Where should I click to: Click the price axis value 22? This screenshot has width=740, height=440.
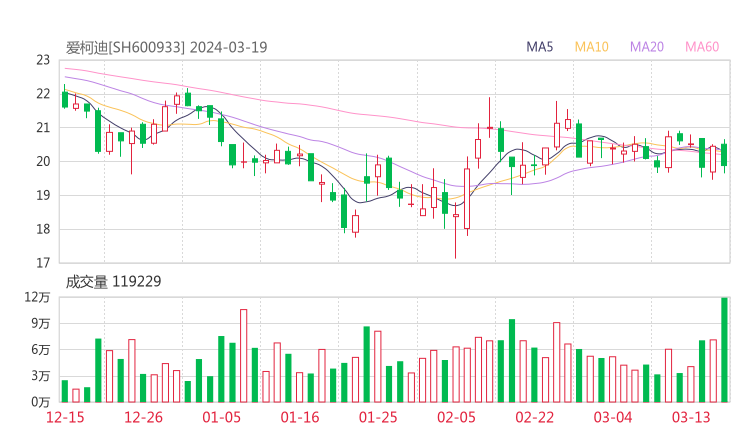(x=43, y=94)
